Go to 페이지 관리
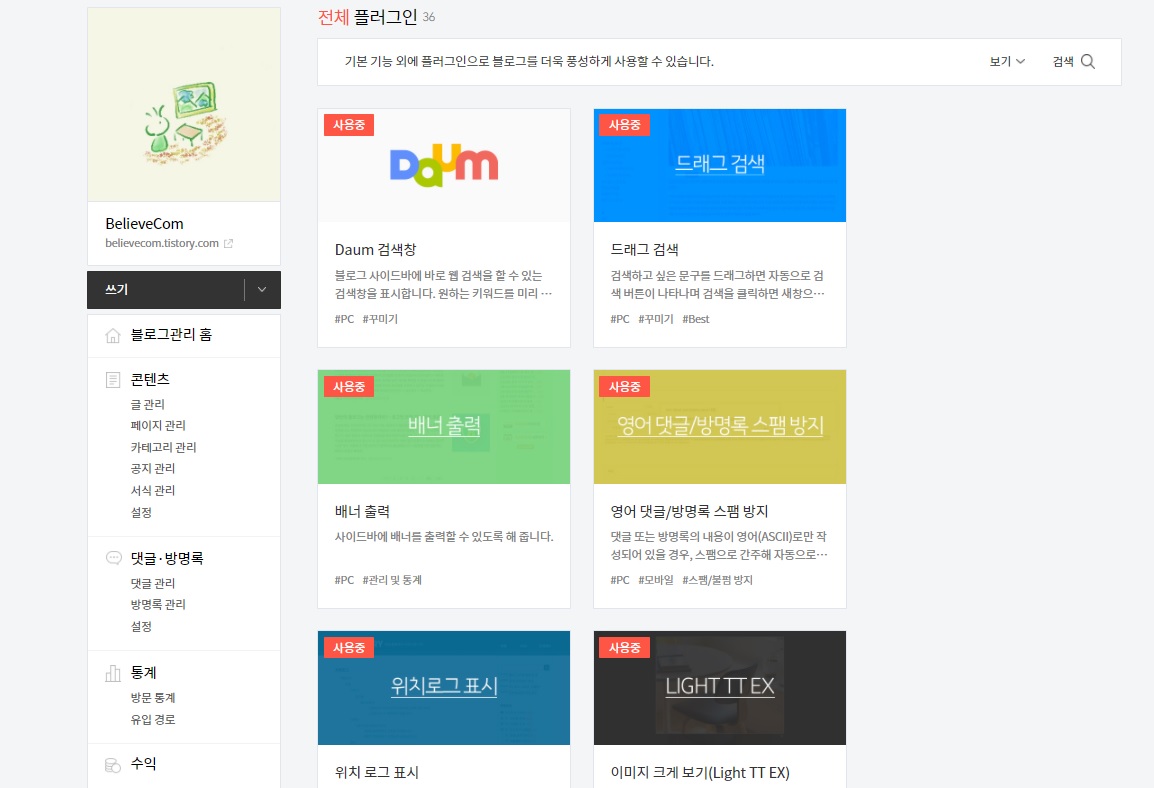The image size is (1154, 788). [158, 425]
